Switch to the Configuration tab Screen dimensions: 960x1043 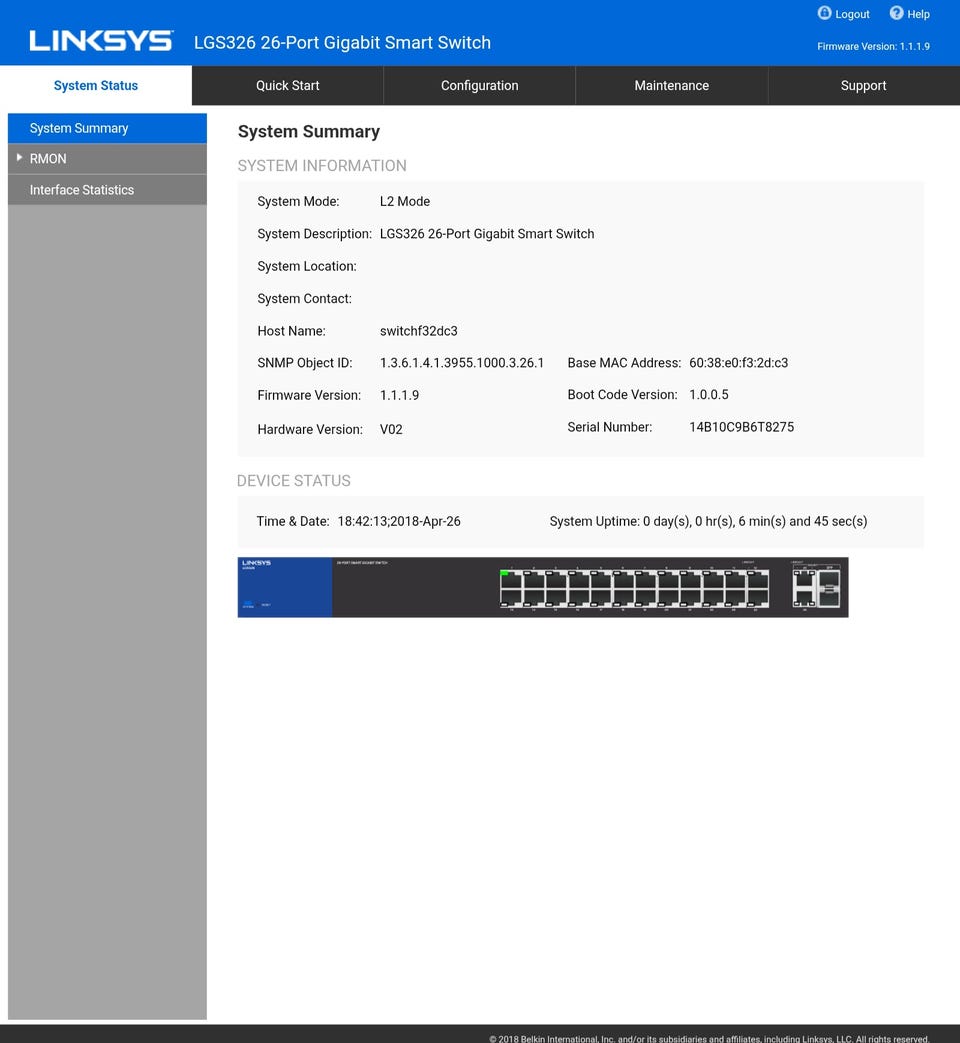click(480, 85)
